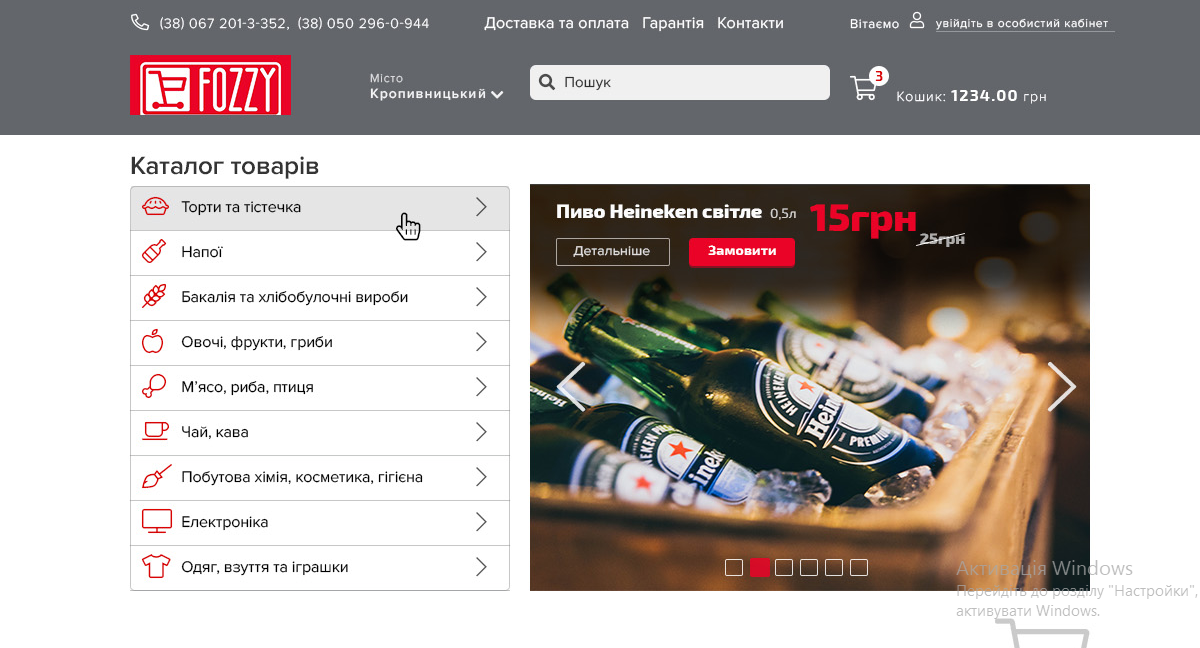Go to previous banner slide arrow

tap(571, 386)
